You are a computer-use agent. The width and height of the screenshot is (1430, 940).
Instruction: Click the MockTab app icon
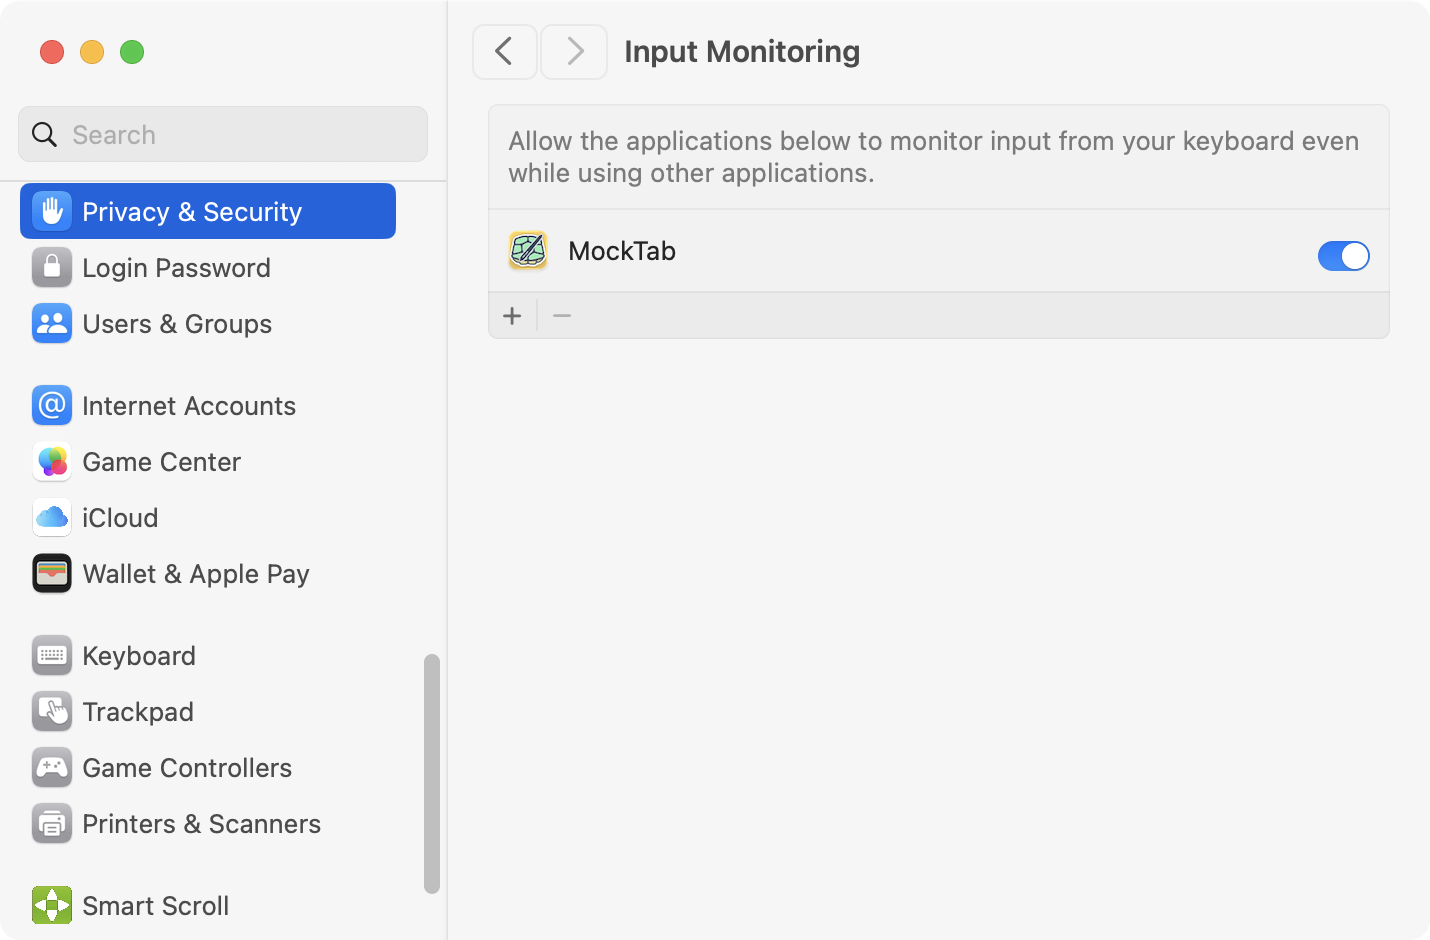(x=528, y=250)
